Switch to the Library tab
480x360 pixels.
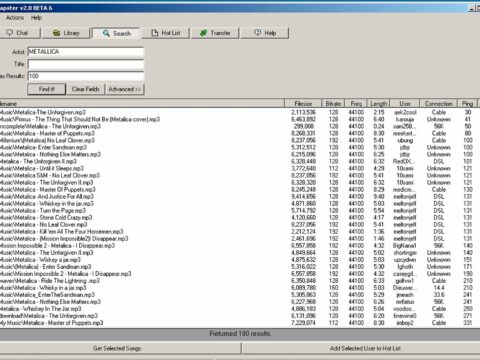[66, 33]
